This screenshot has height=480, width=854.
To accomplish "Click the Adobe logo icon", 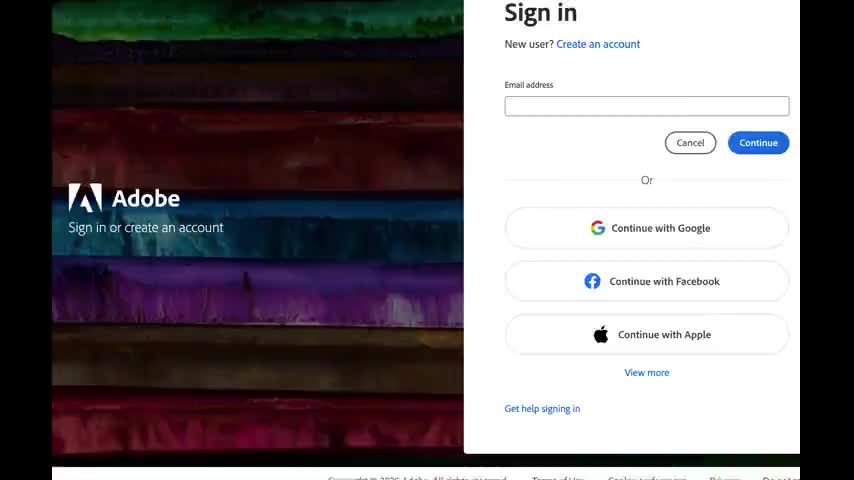I will click(x=85, y=197).
